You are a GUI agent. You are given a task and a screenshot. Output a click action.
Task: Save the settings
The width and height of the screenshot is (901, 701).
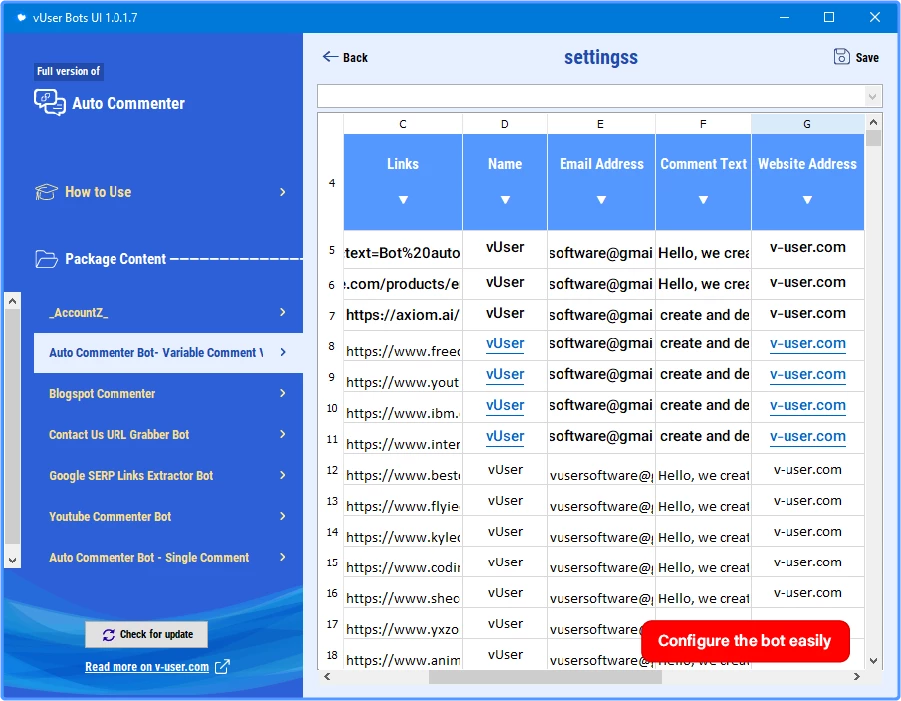[856, 57]
